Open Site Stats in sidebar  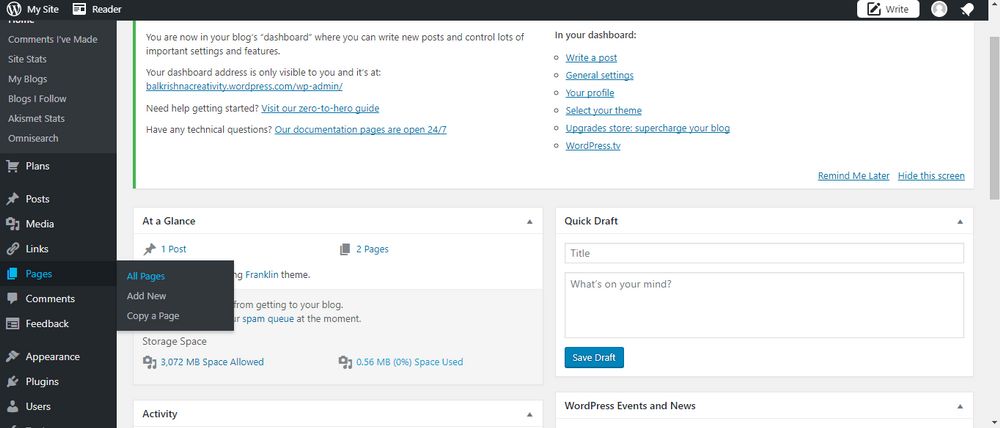click(27, 59)
